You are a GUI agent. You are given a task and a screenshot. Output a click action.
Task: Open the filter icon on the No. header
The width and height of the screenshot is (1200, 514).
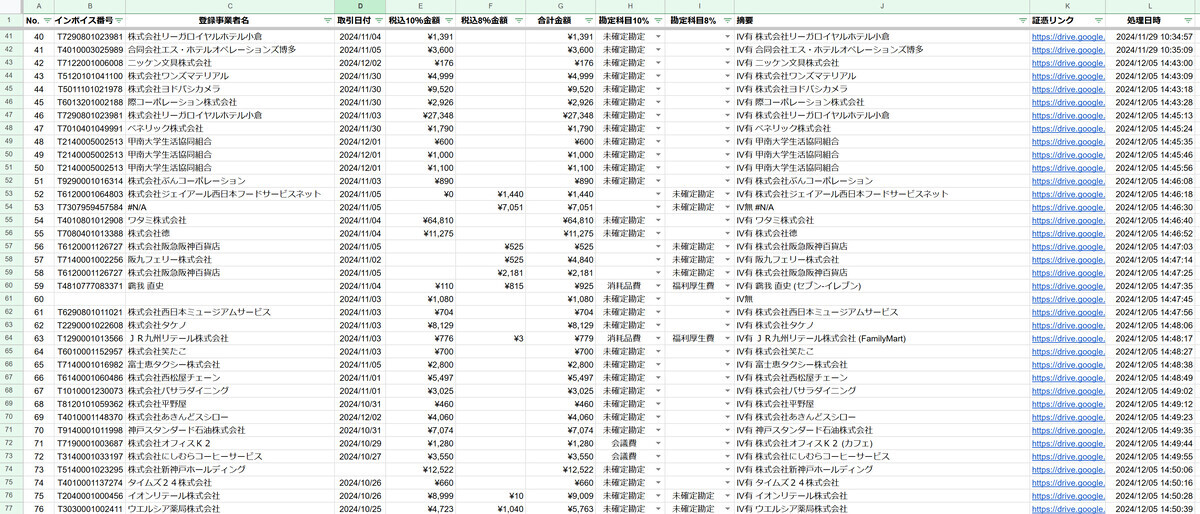(x=46, y=20)
